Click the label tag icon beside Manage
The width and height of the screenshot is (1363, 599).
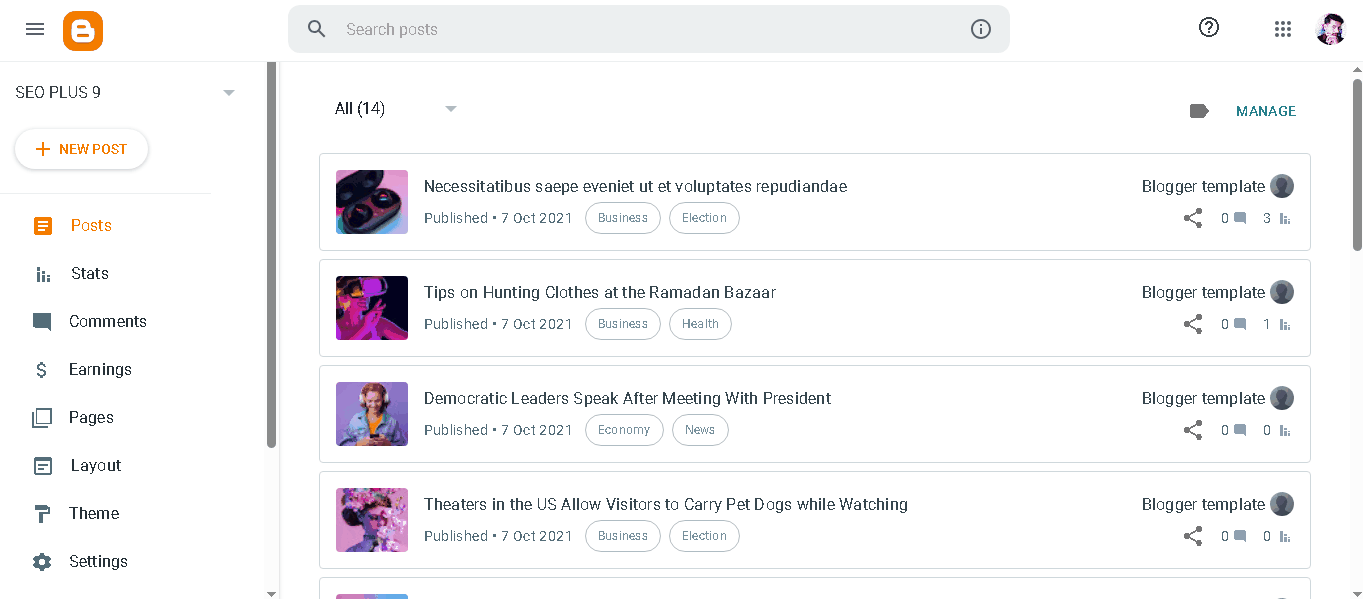pos(1199,111)
